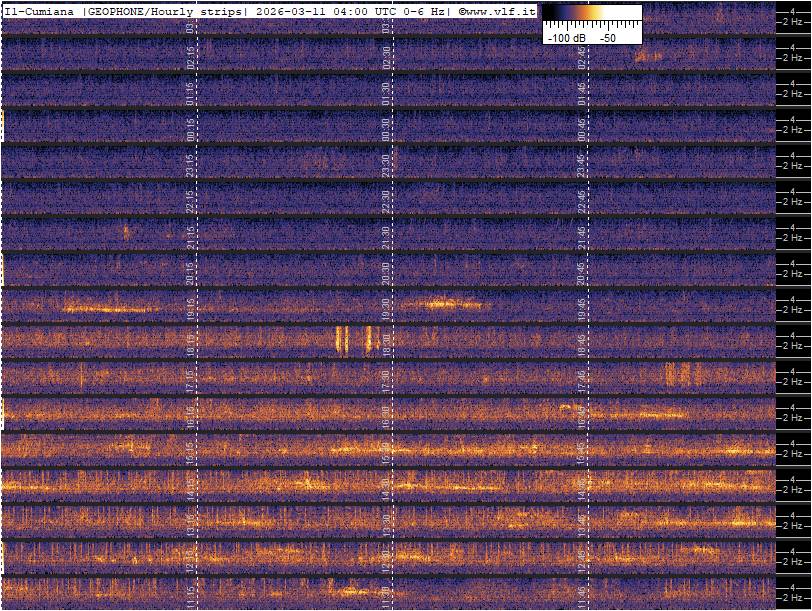Click the 14:30 time marker

[x=386, y=489]
